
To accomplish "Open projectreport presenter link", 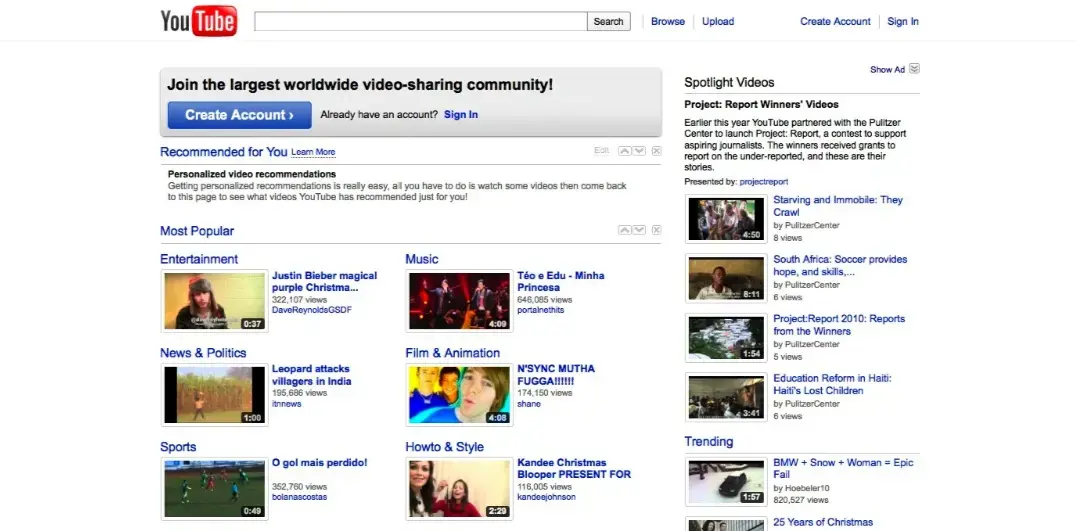I will (x=764, y=182).
